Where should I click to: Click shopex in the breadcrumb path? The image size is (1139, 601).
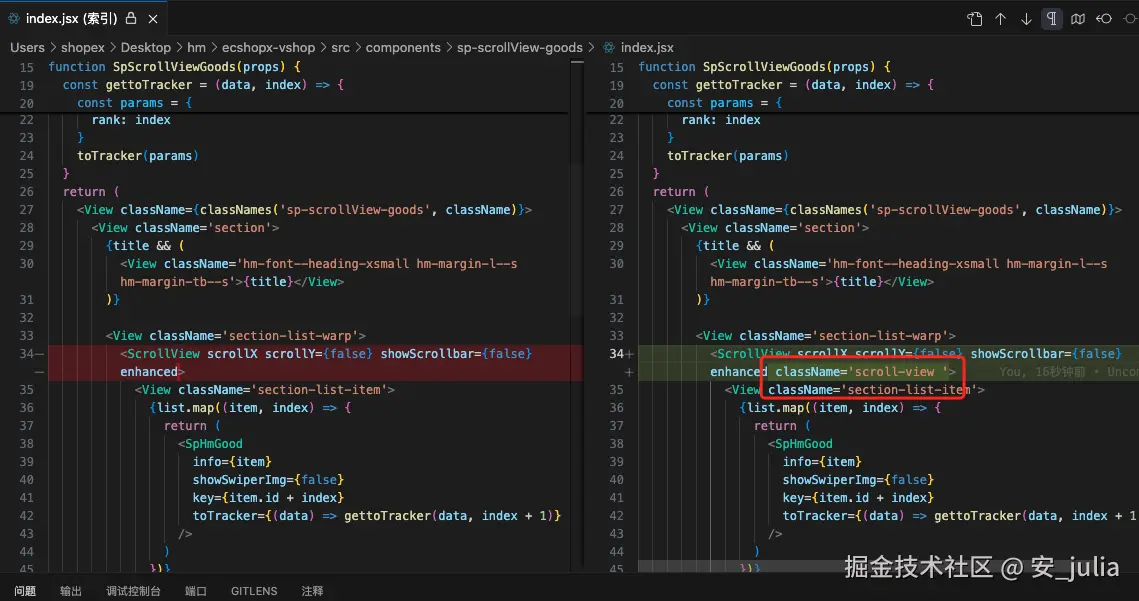83,47
